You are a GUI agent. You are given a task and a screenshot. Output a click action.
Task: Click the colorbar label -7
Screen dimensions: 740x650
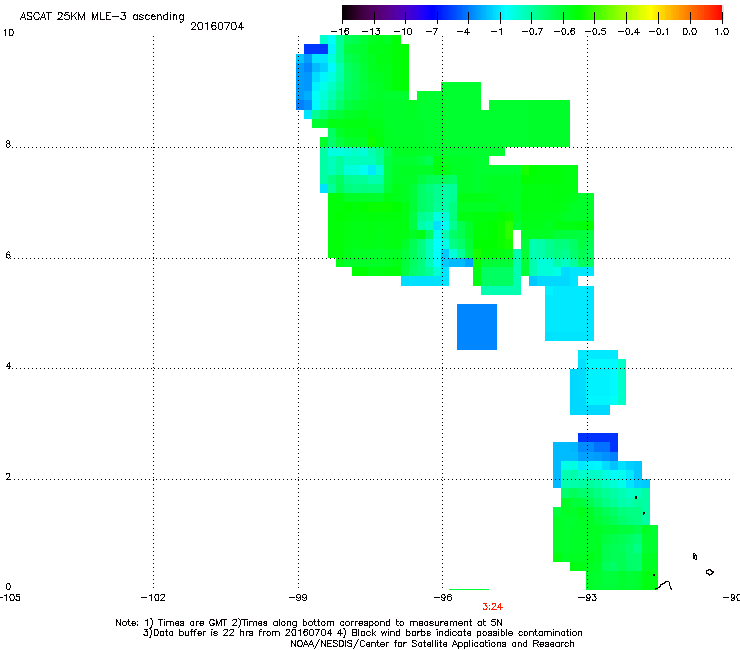pos(432,32)
